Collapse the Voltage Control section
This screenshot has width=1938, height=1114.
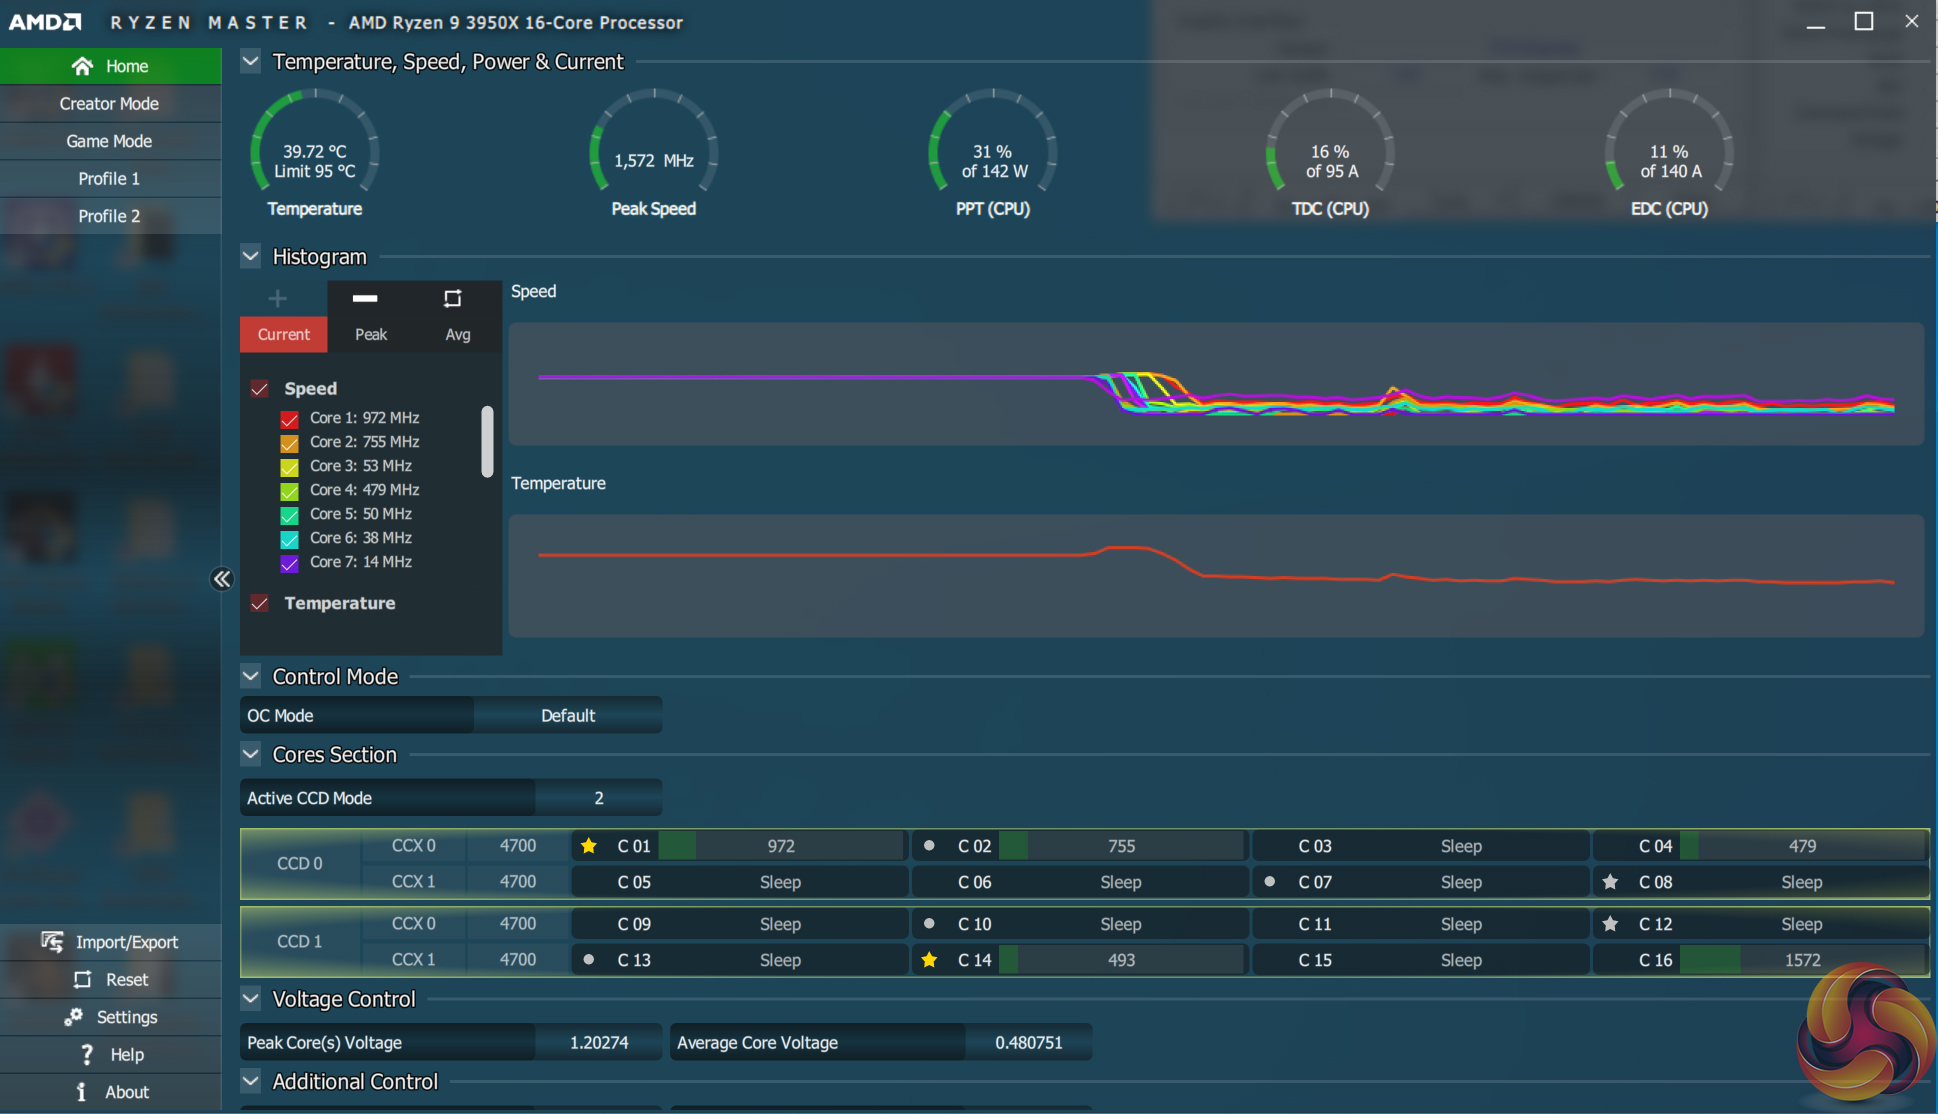(x=251, y=998)
